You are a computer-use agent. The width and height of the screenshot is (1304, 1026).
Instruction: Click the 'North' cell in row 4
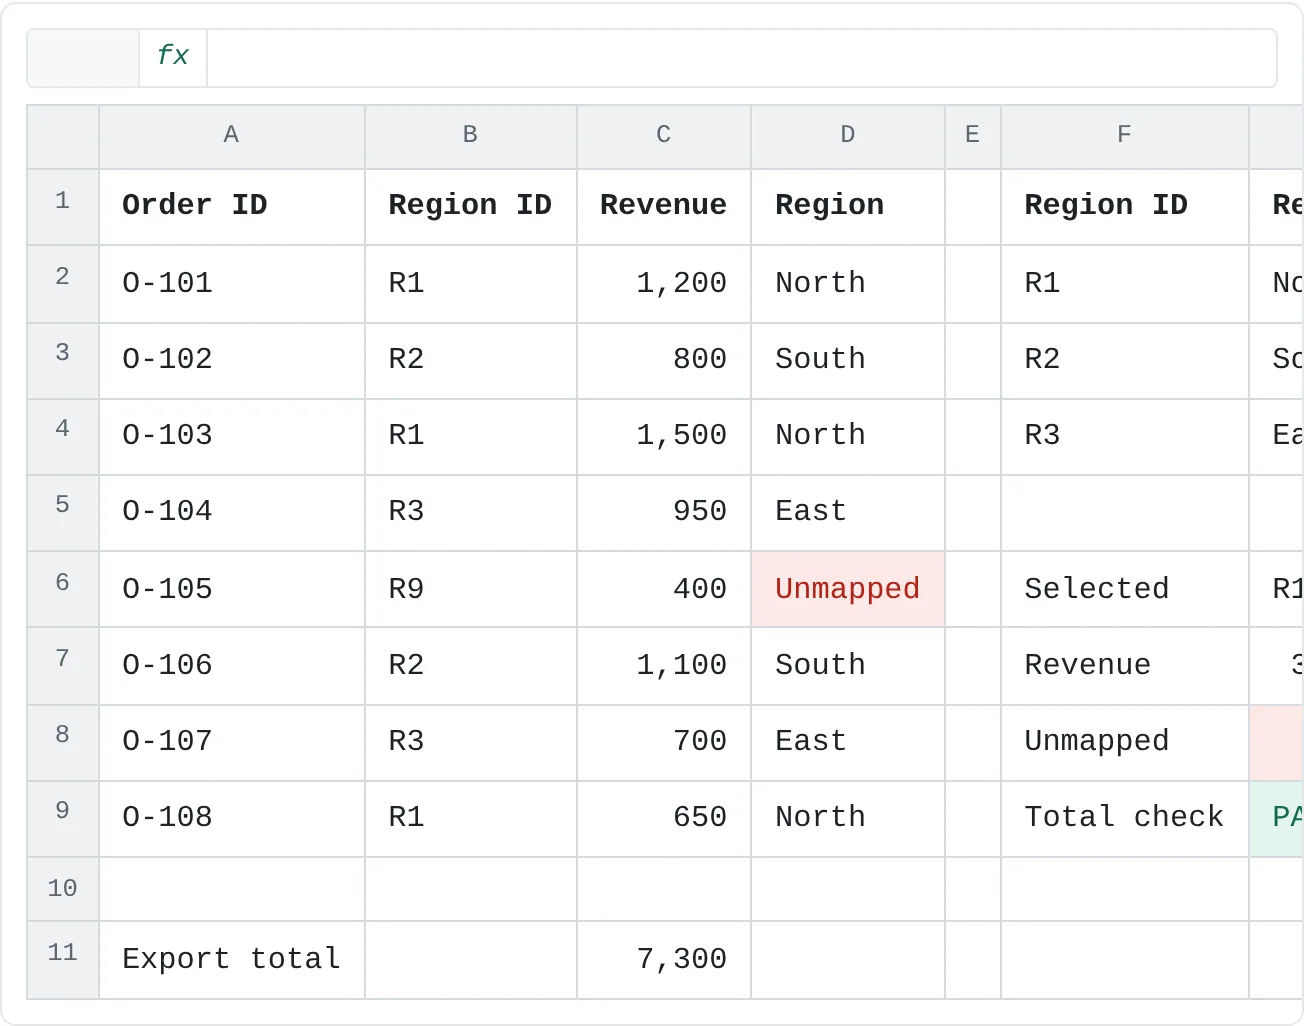coord(848,436)
